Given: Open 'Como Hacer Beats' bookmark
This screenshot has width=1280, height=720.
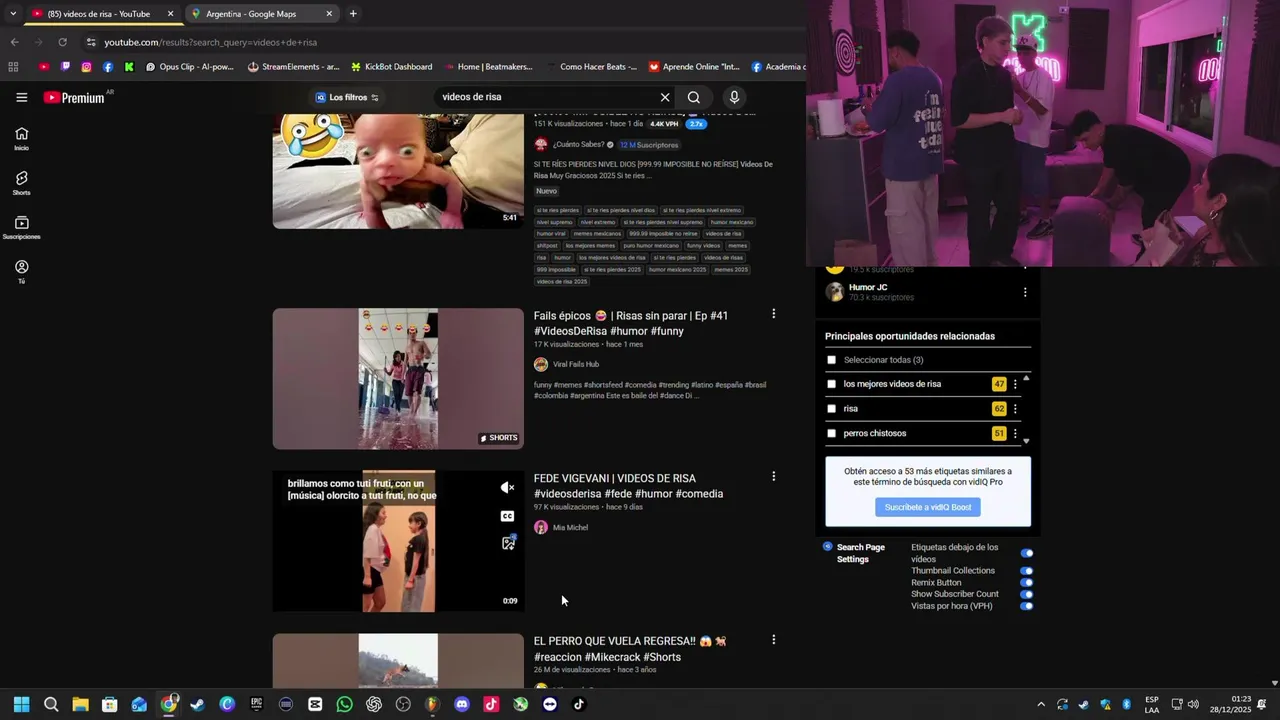Looking at the screenshot, I should click(591, 67).
